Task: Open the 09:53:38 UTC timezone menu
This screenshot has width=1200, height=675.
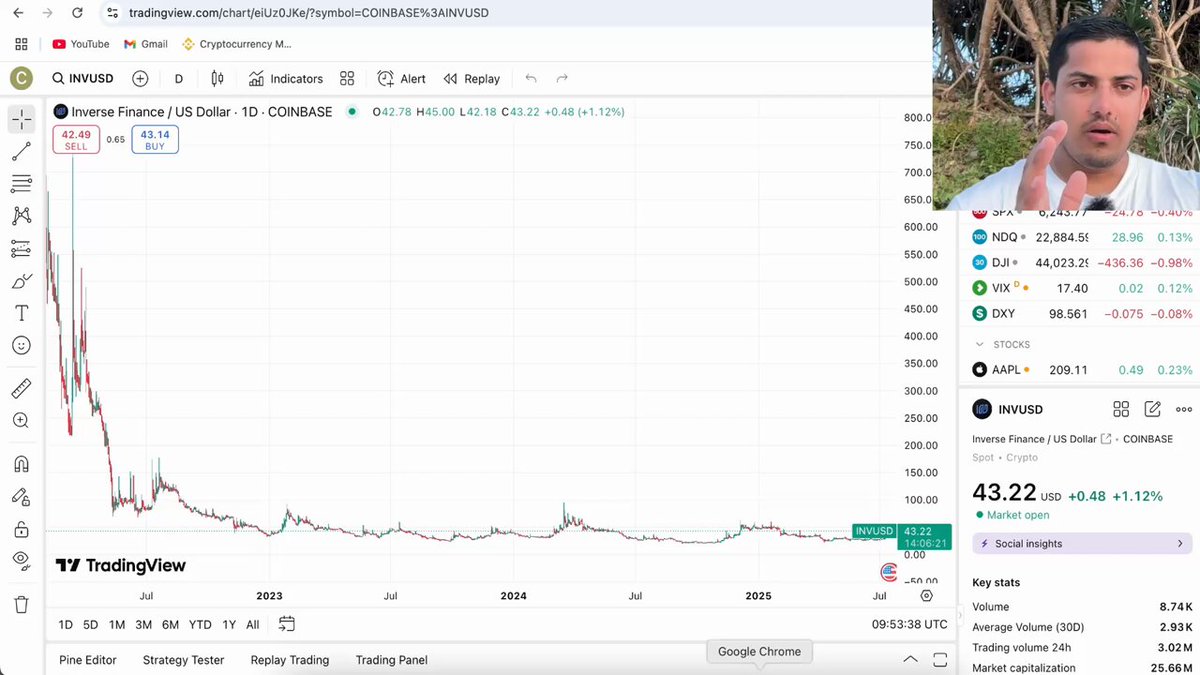Action: click(x=909, y=624)
